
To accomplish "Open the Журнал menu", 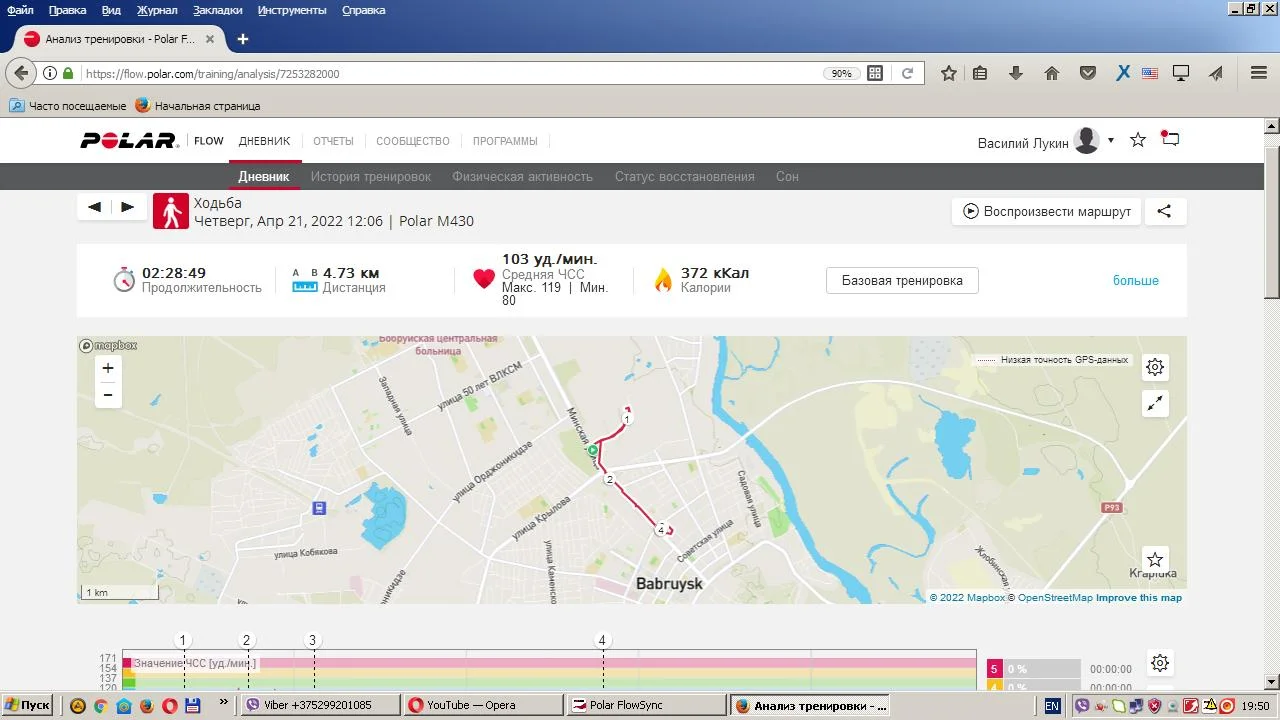I will coord(156,10).
